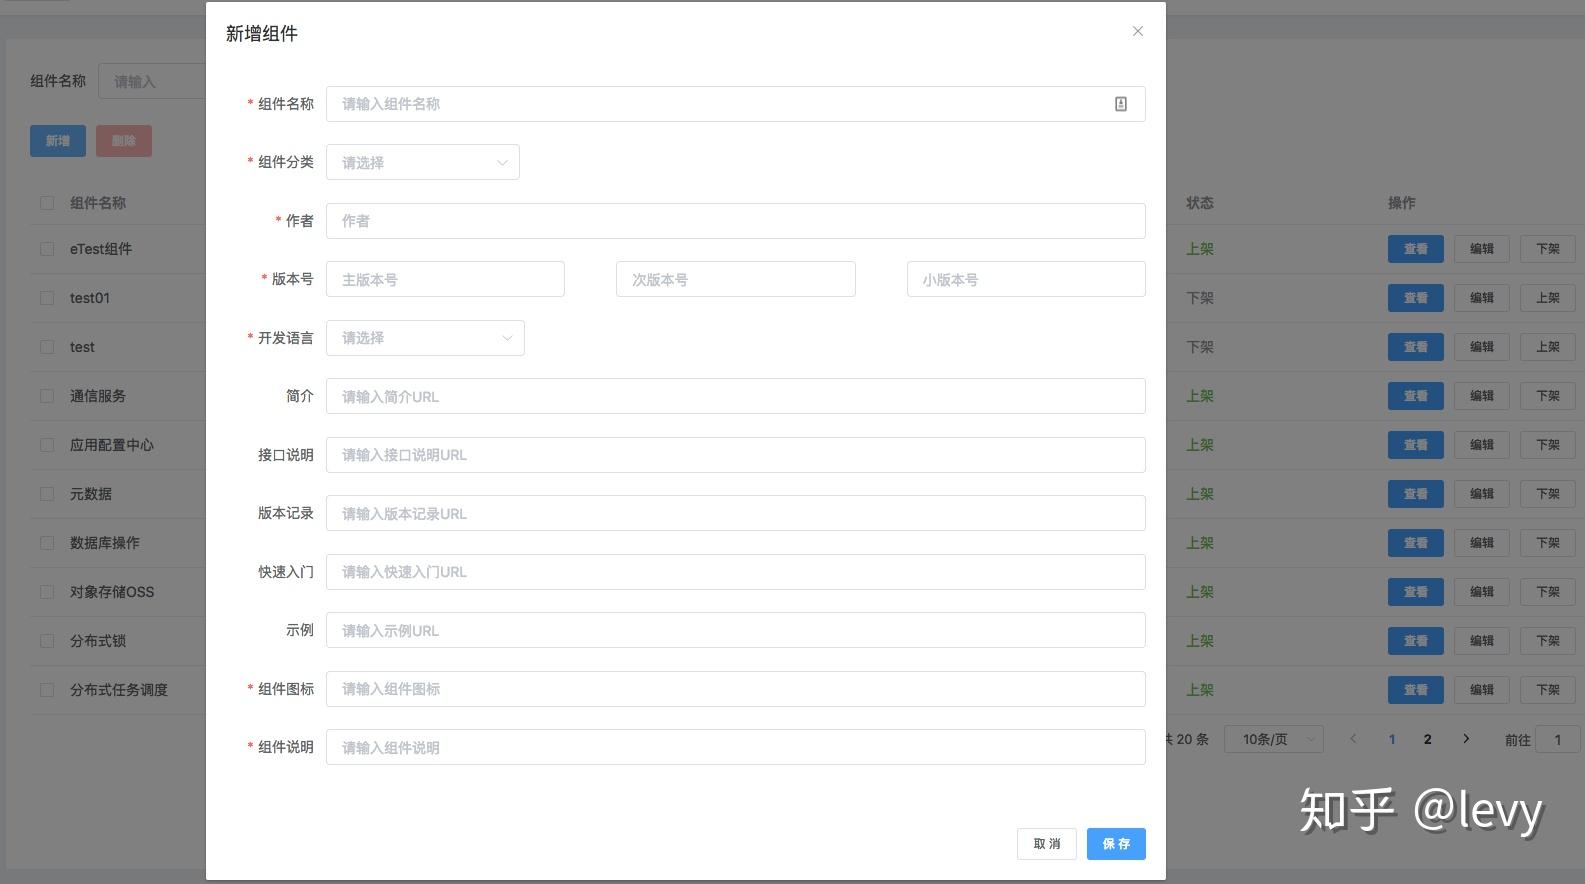Check the eTest组件 row checkbox
1585x884 pixels.
coord(47,249)
